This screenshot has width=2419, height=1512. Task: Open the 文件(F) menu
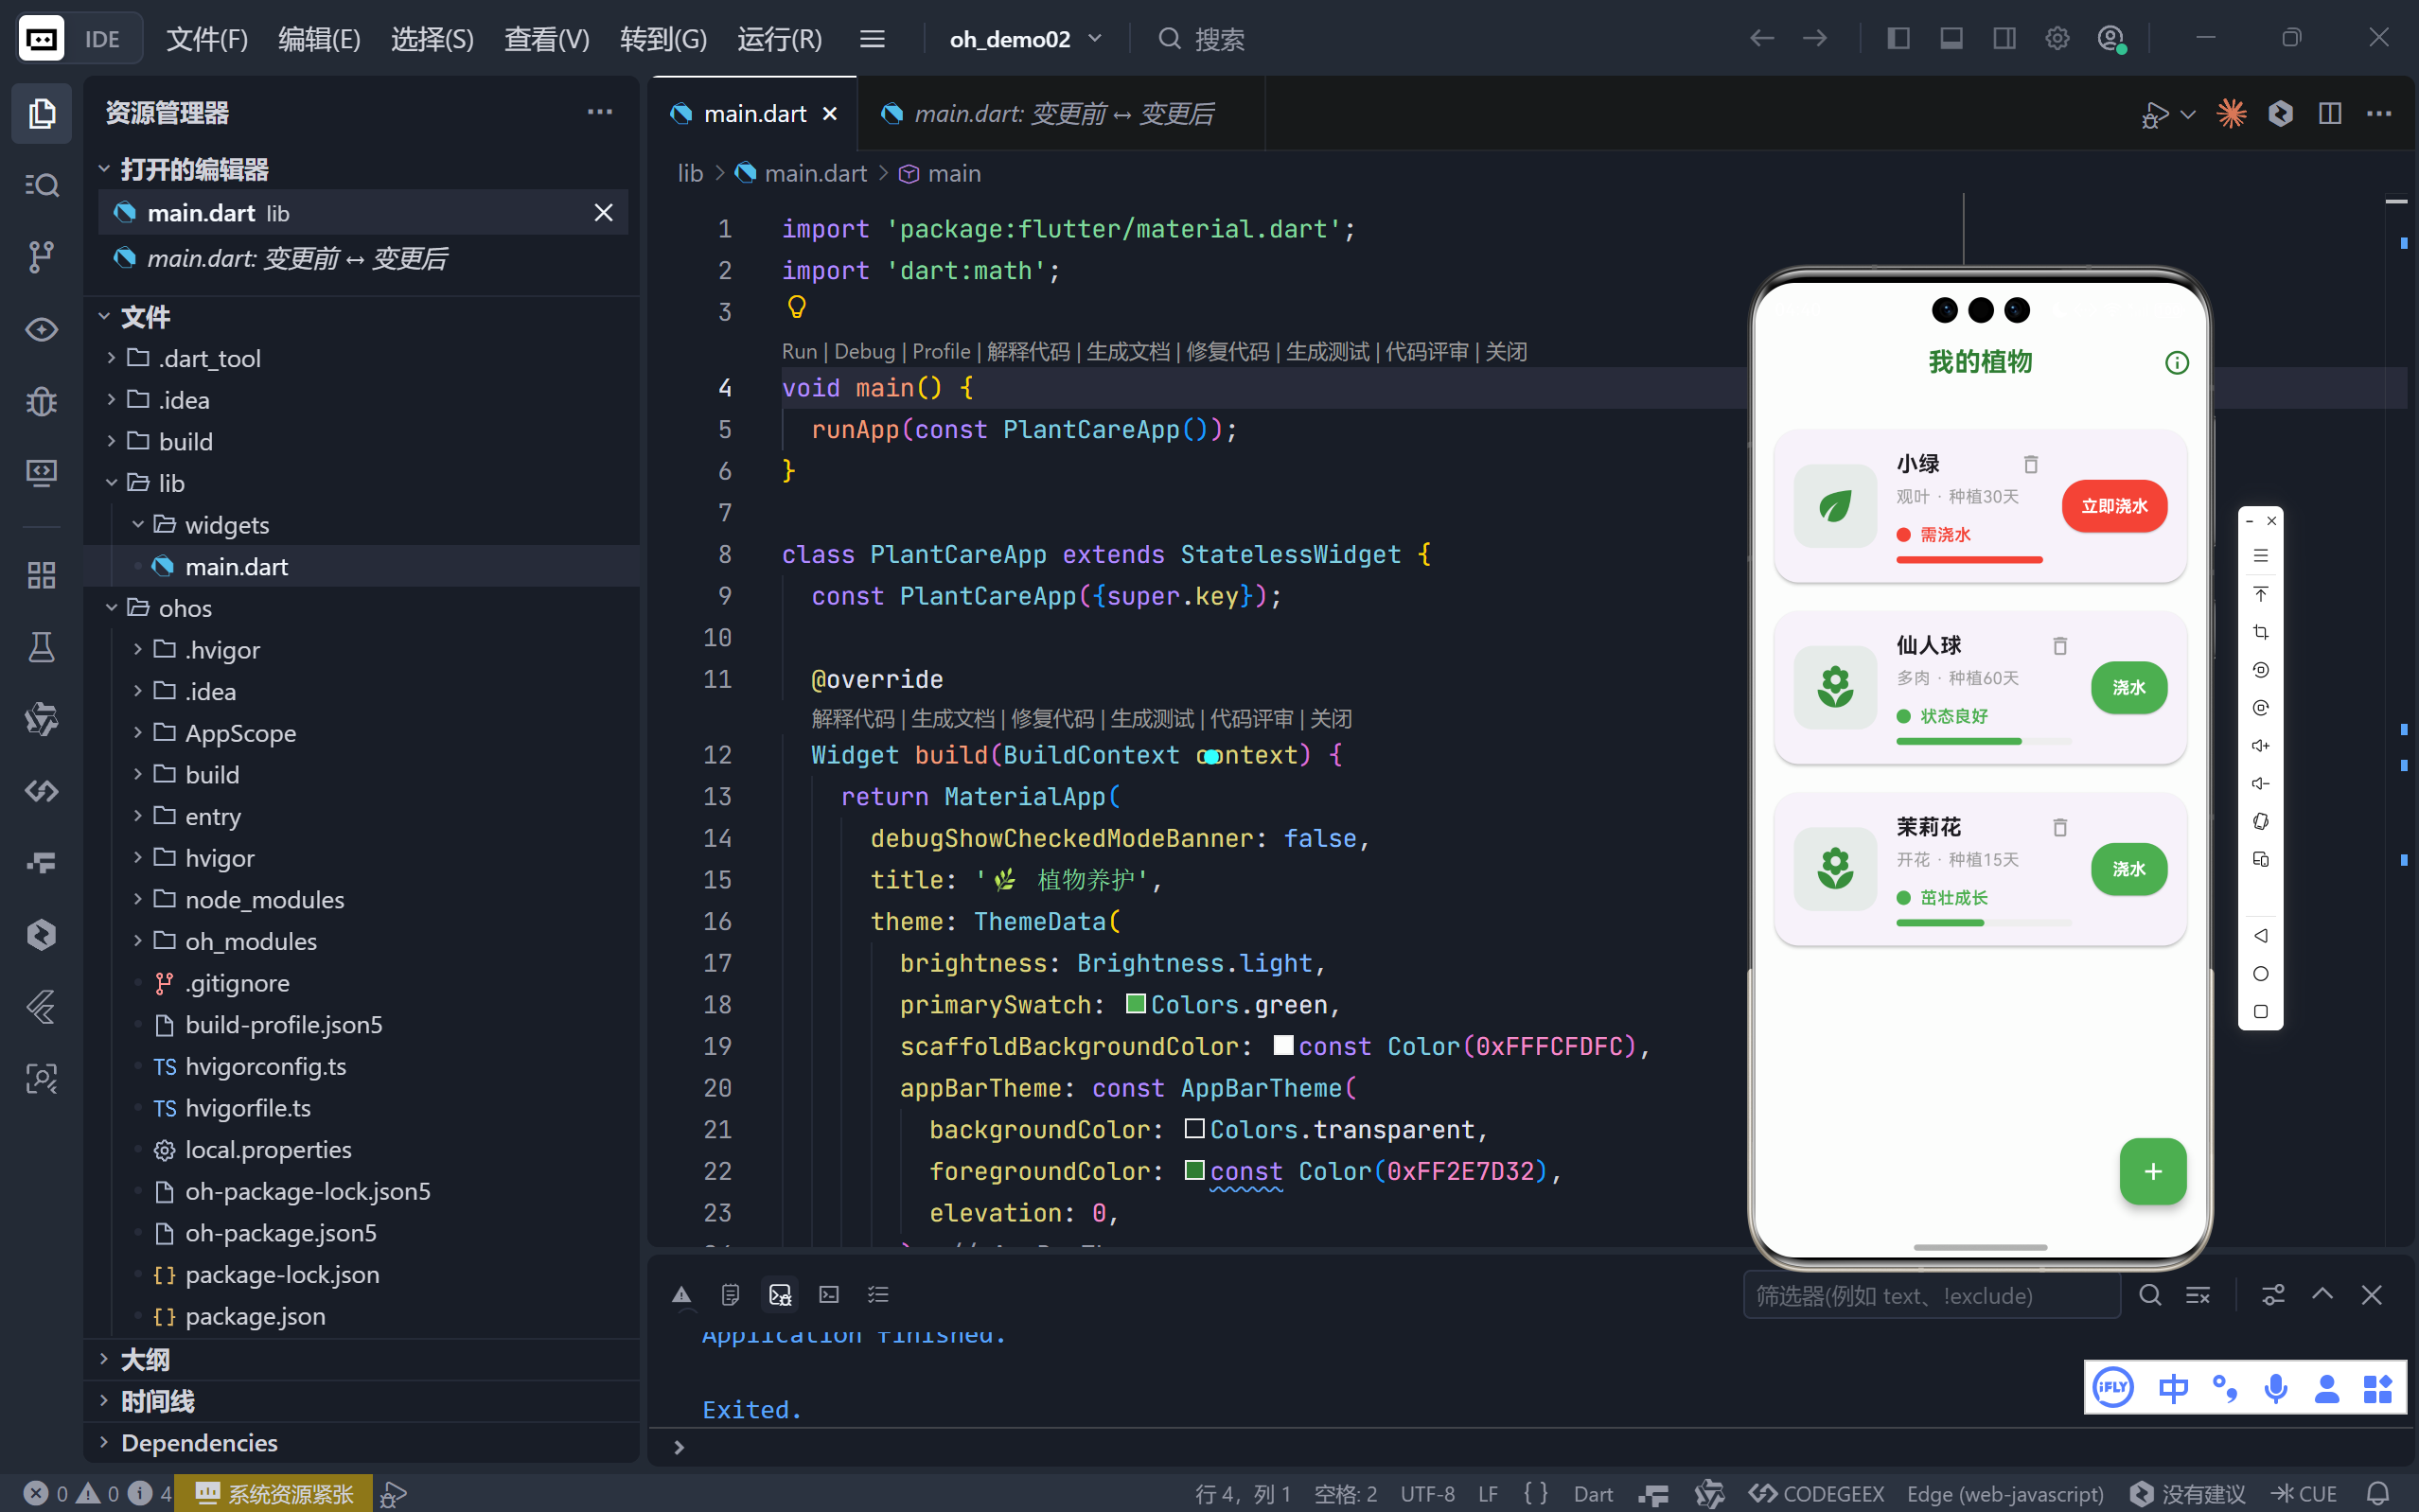coord(206,39)
